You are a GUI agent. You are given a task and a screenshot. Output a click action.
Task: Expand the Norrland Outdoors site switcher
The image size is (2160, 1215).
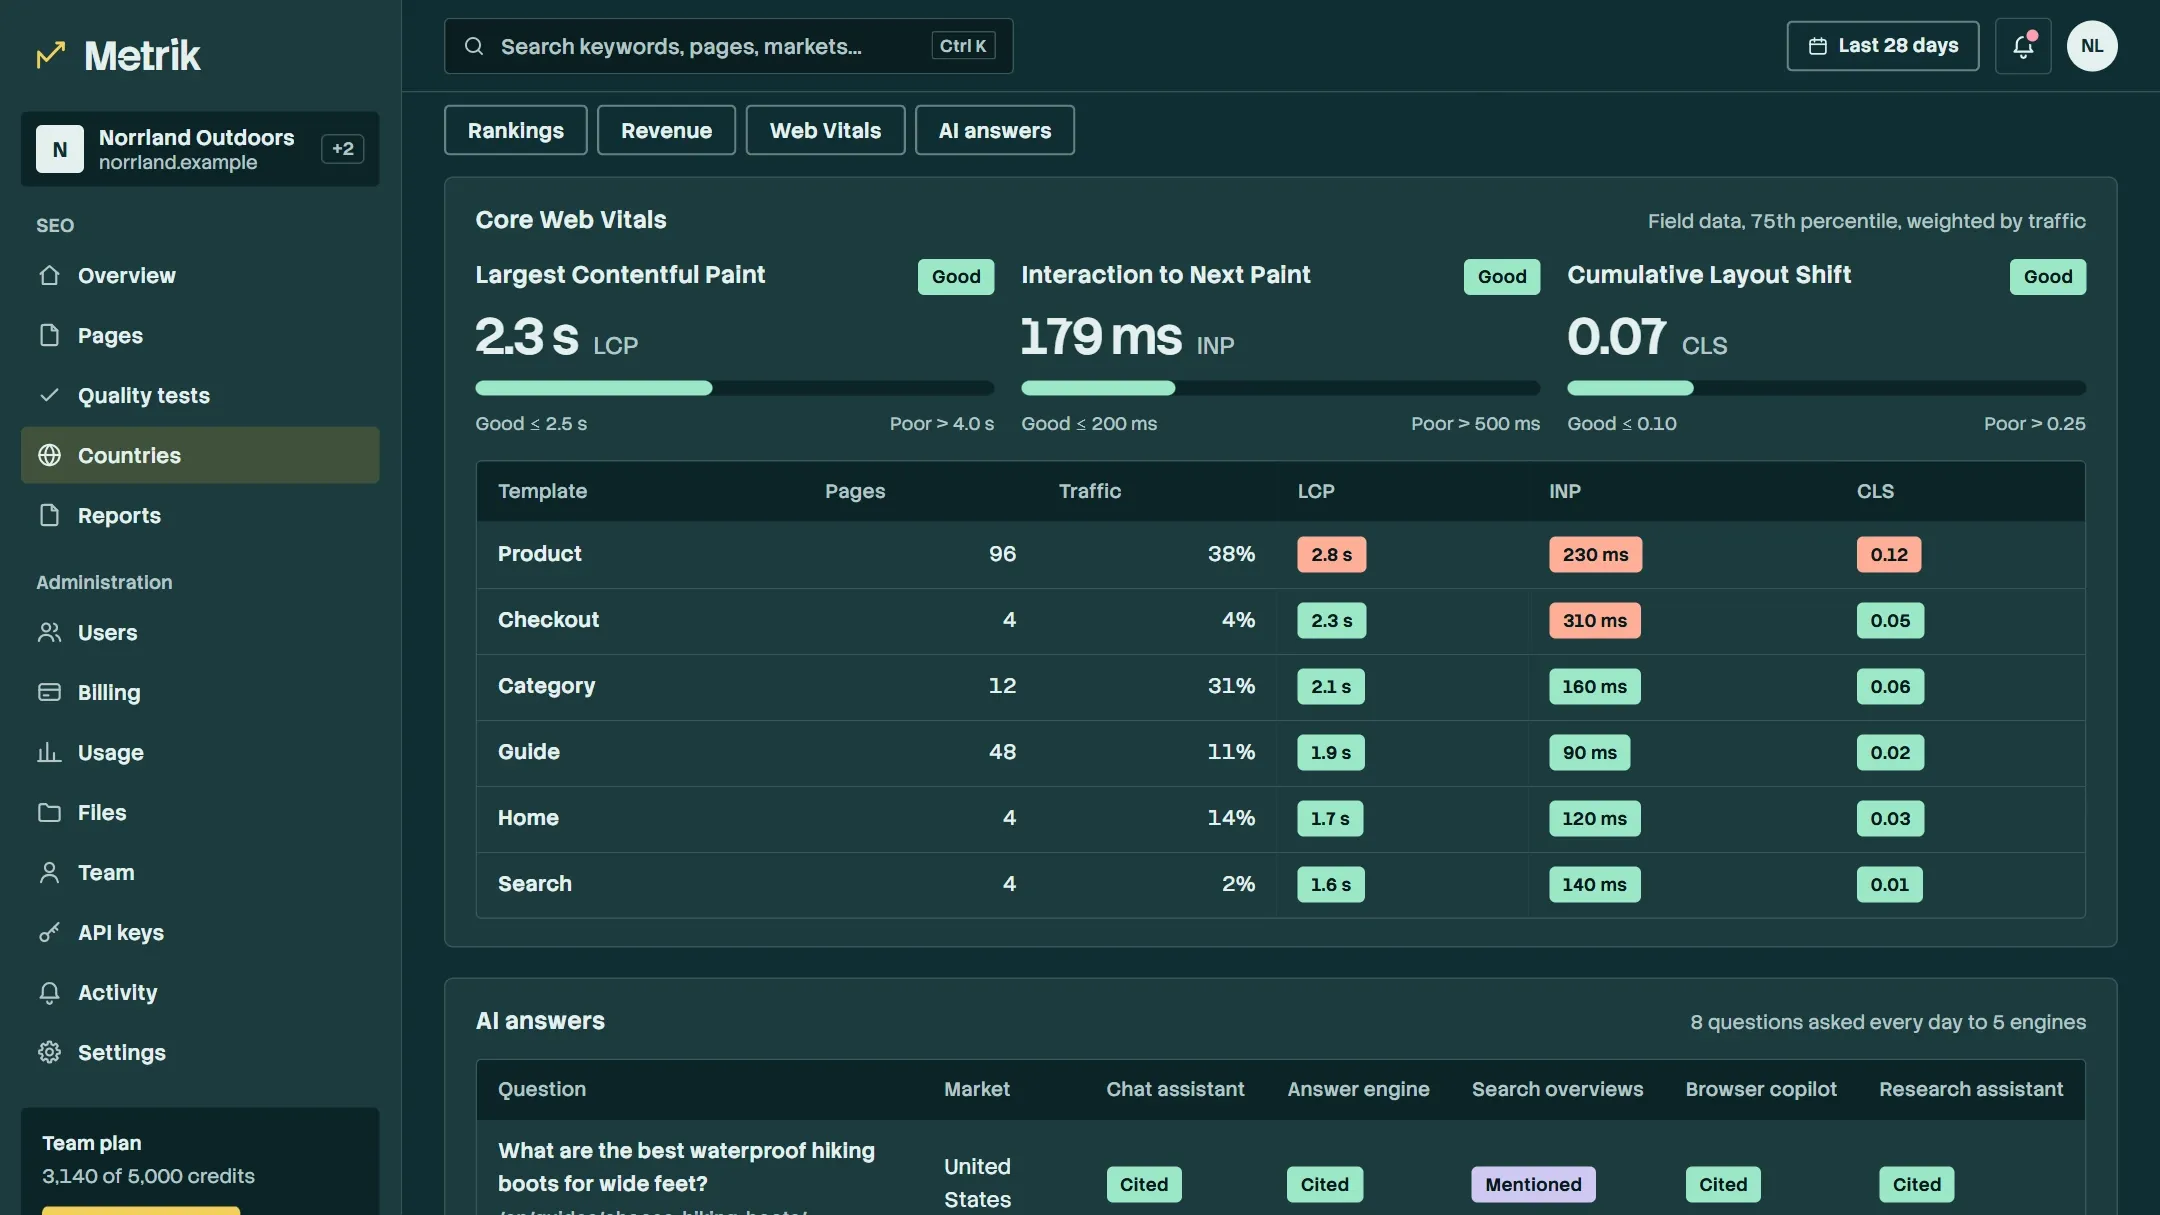200,149
